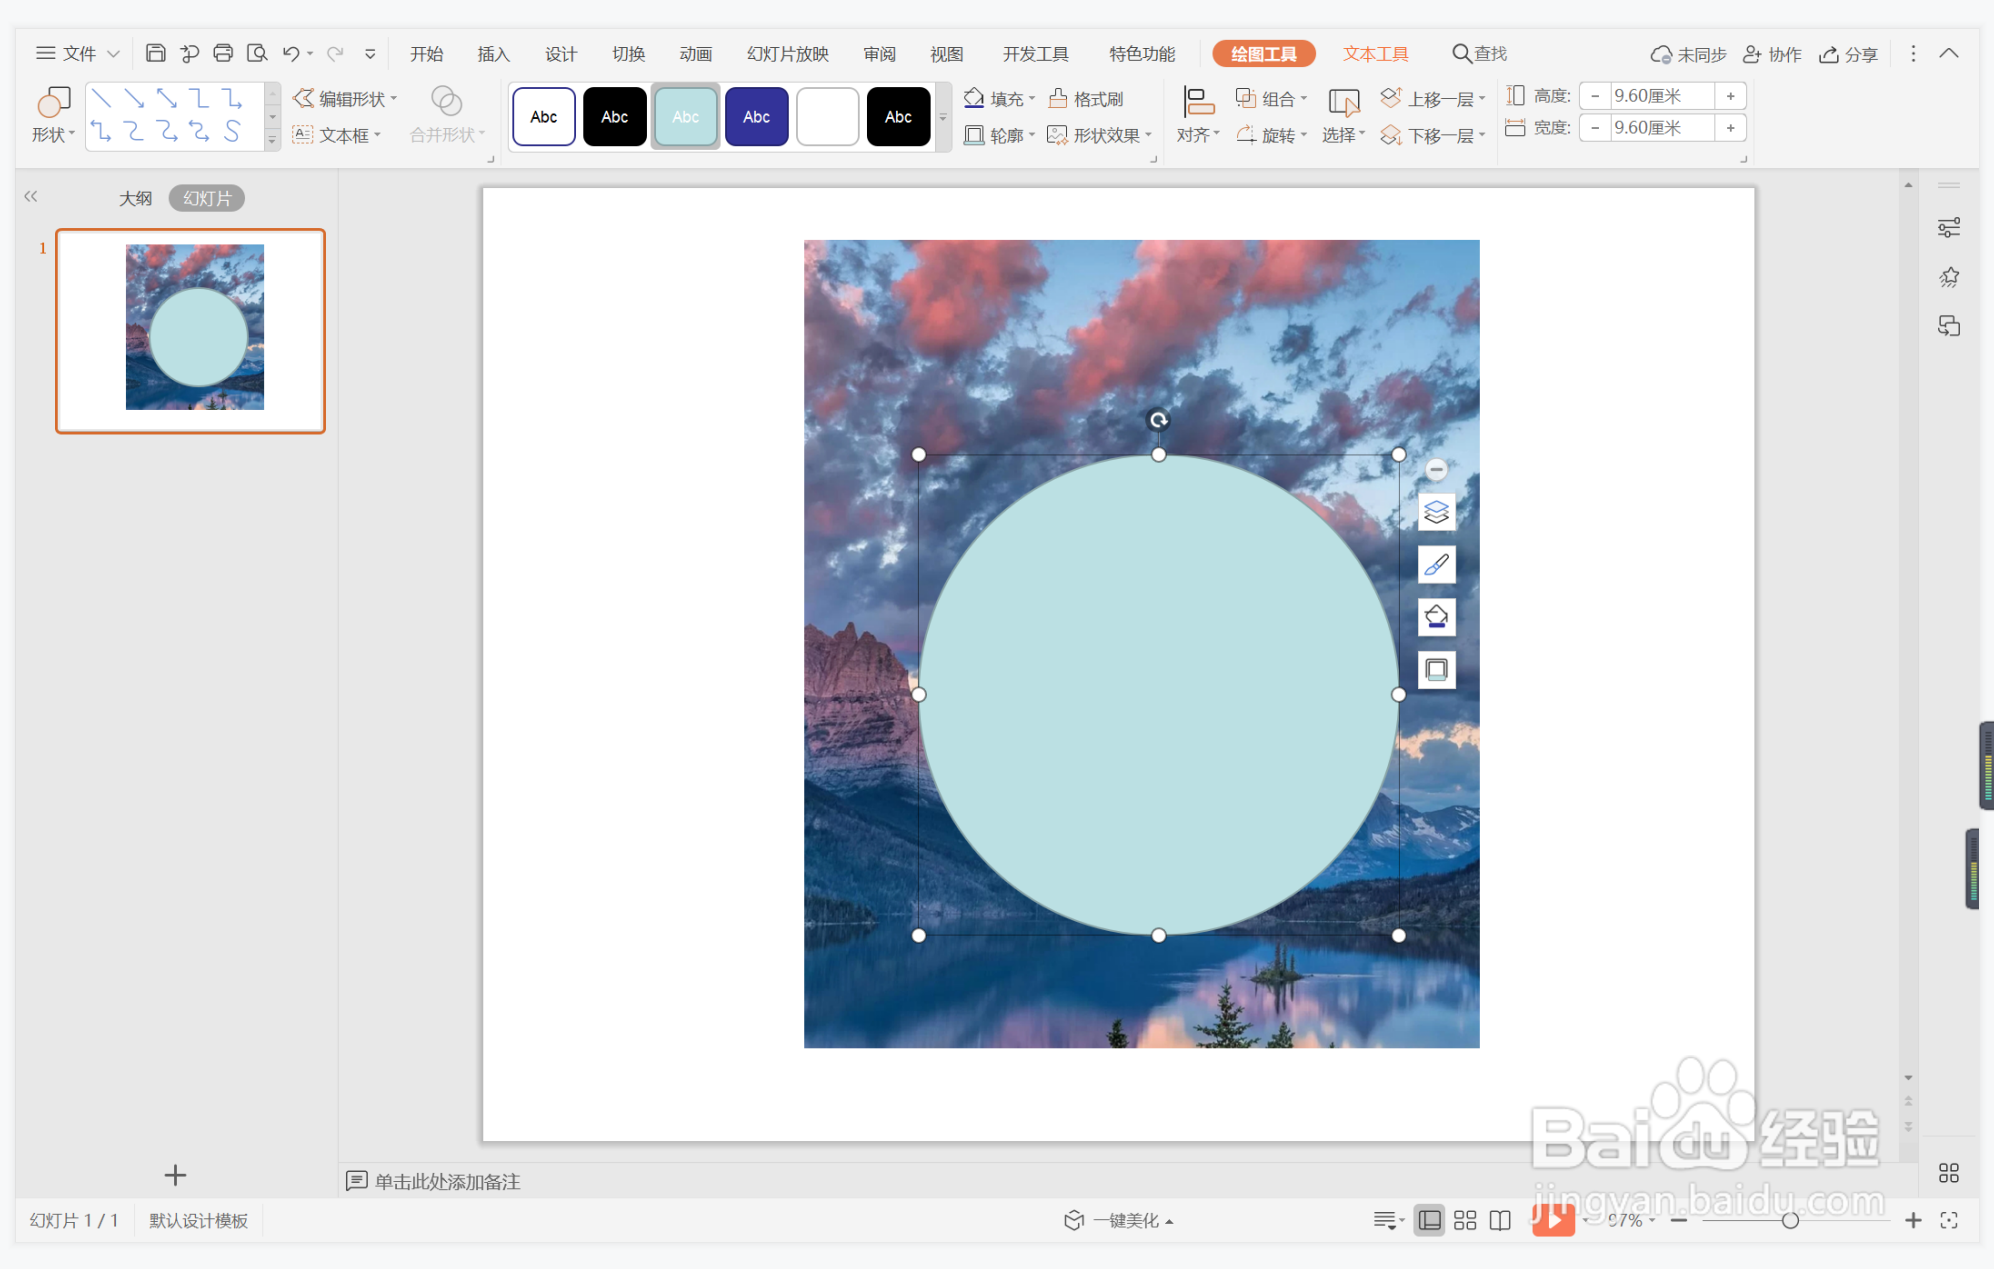Expand the 轮廓 outline dropdown
This screenshot has width=1994, height=1269.
1032,134
